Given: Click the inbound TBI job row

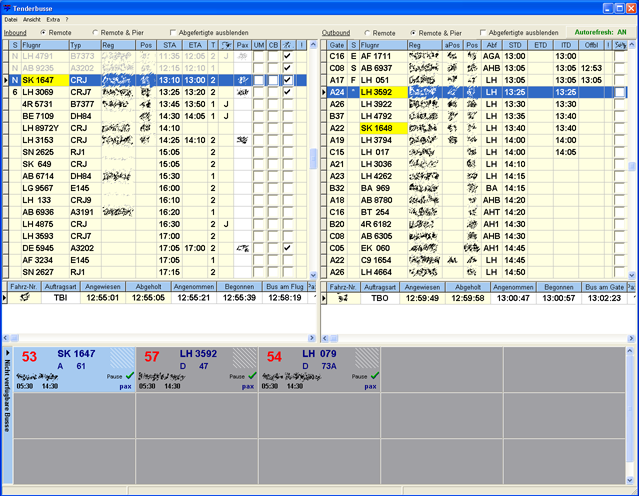Looking at the screenshot, I should [x=159, y=298].
